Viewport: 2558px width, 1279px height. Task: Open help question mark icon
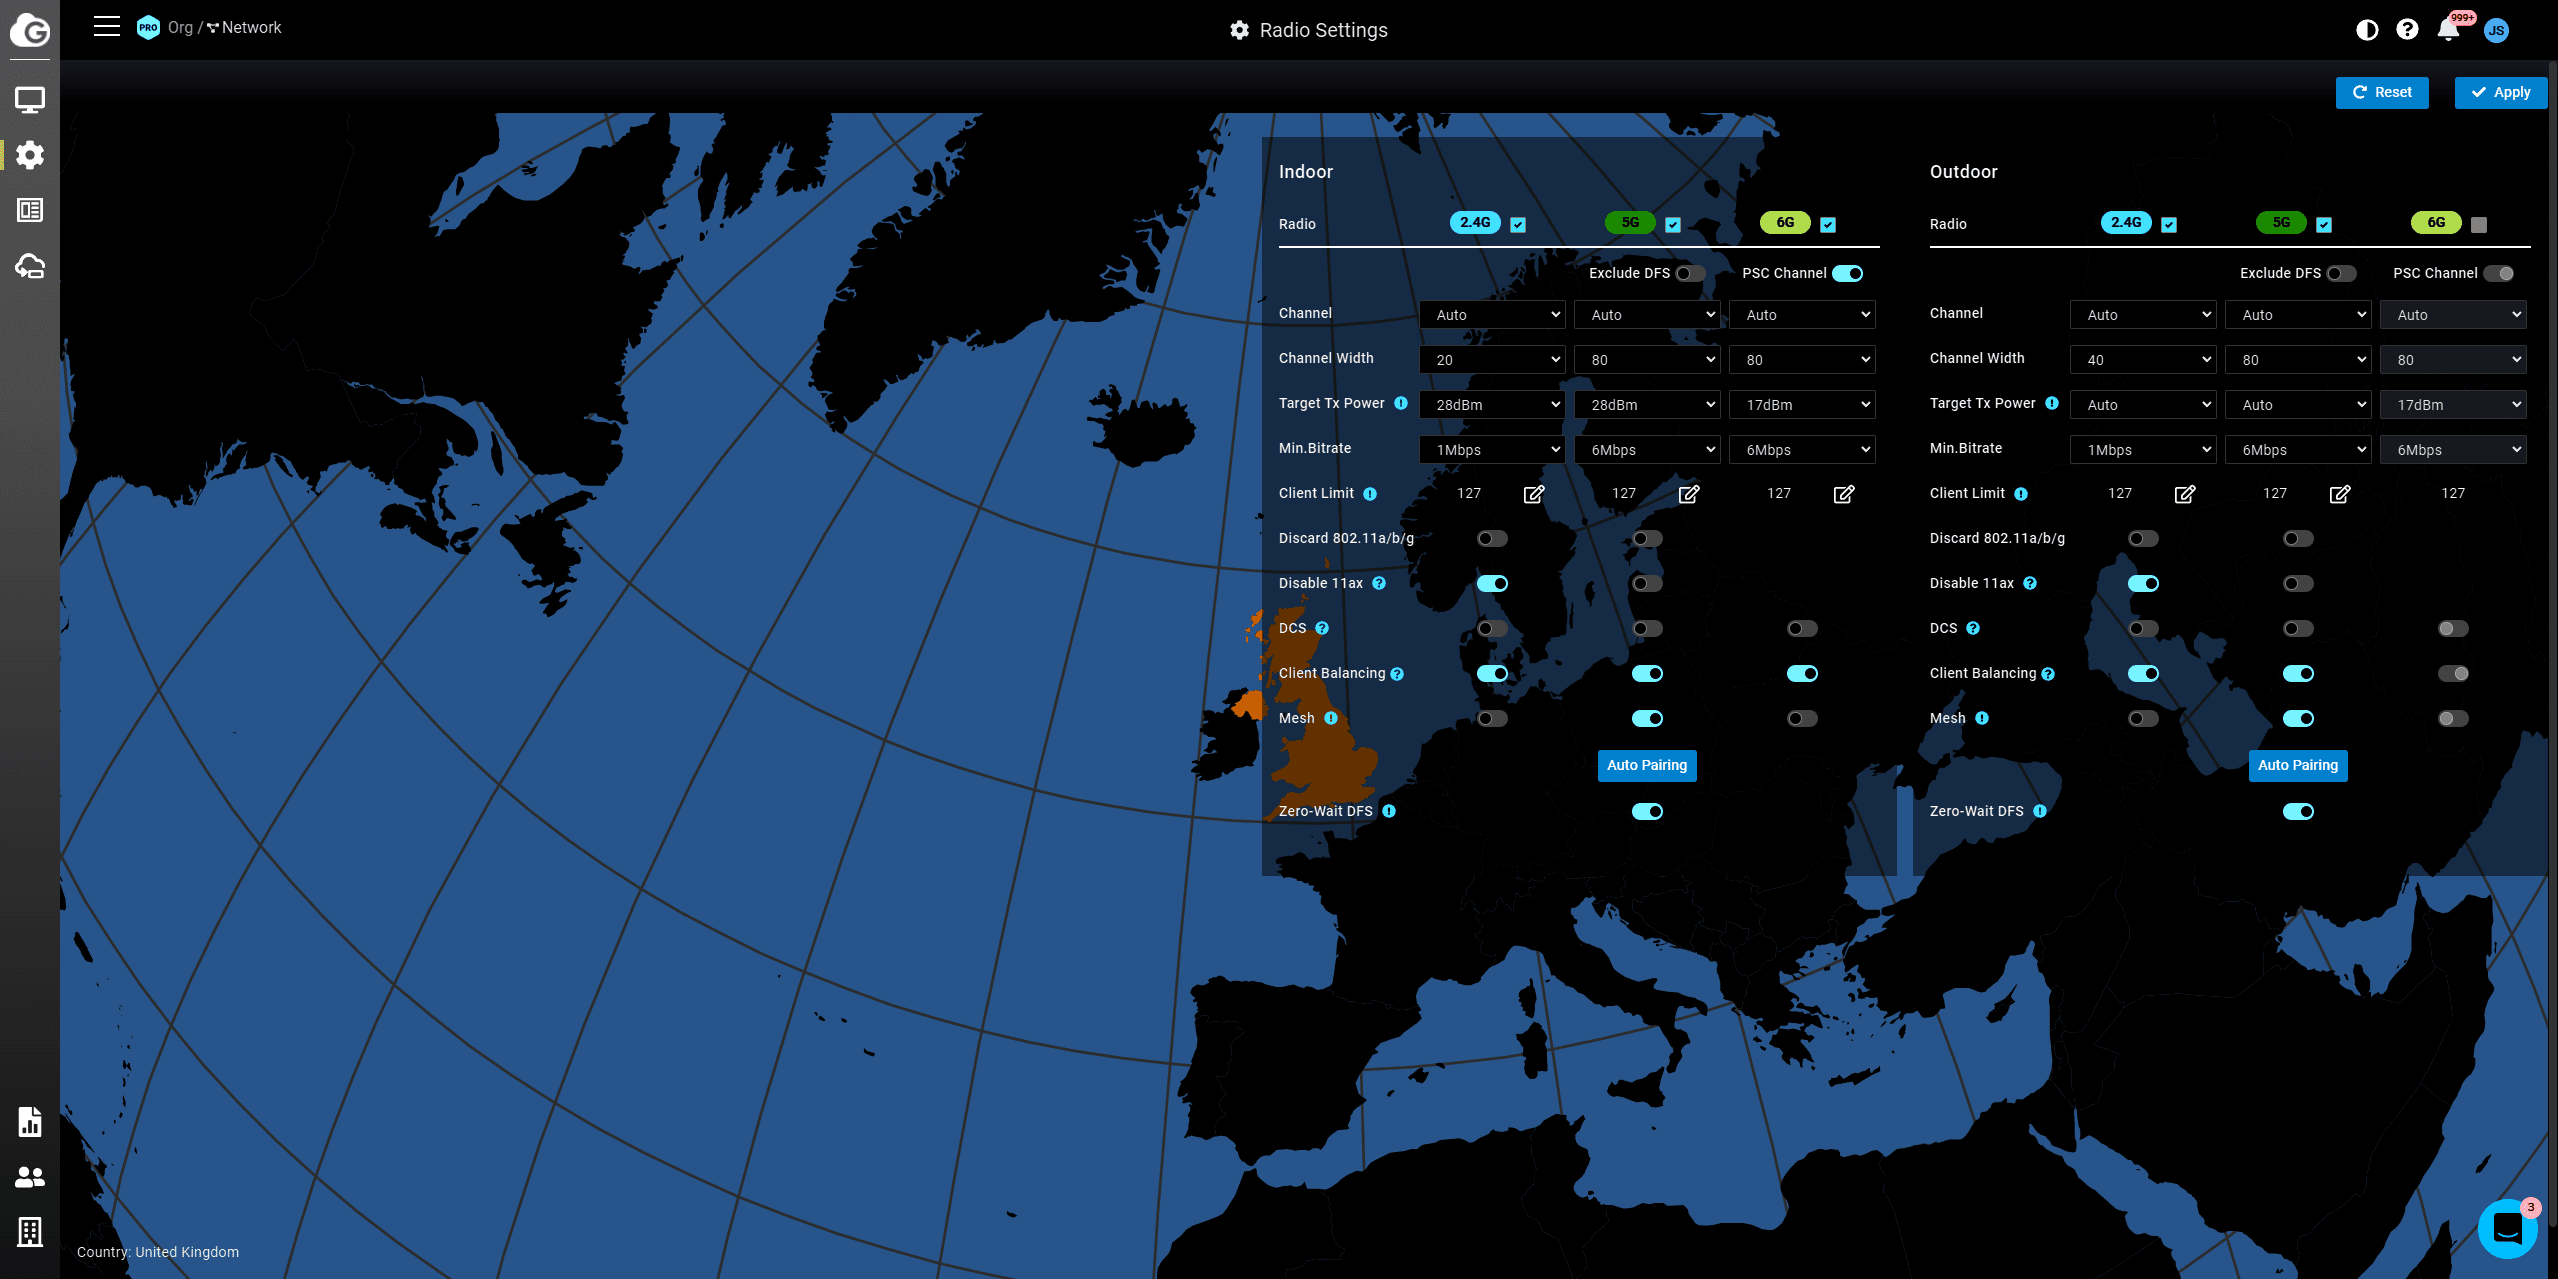2407,30
